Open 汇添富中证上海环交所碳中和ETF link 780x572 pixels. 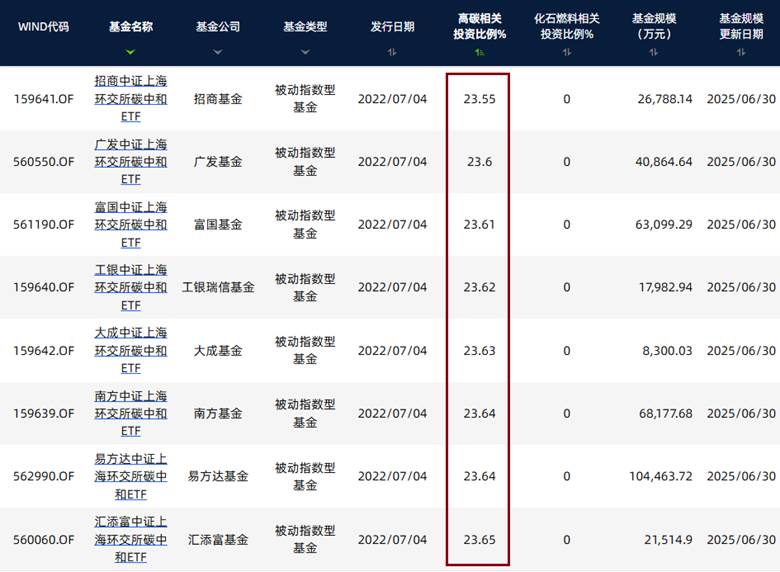click(131, 539)
